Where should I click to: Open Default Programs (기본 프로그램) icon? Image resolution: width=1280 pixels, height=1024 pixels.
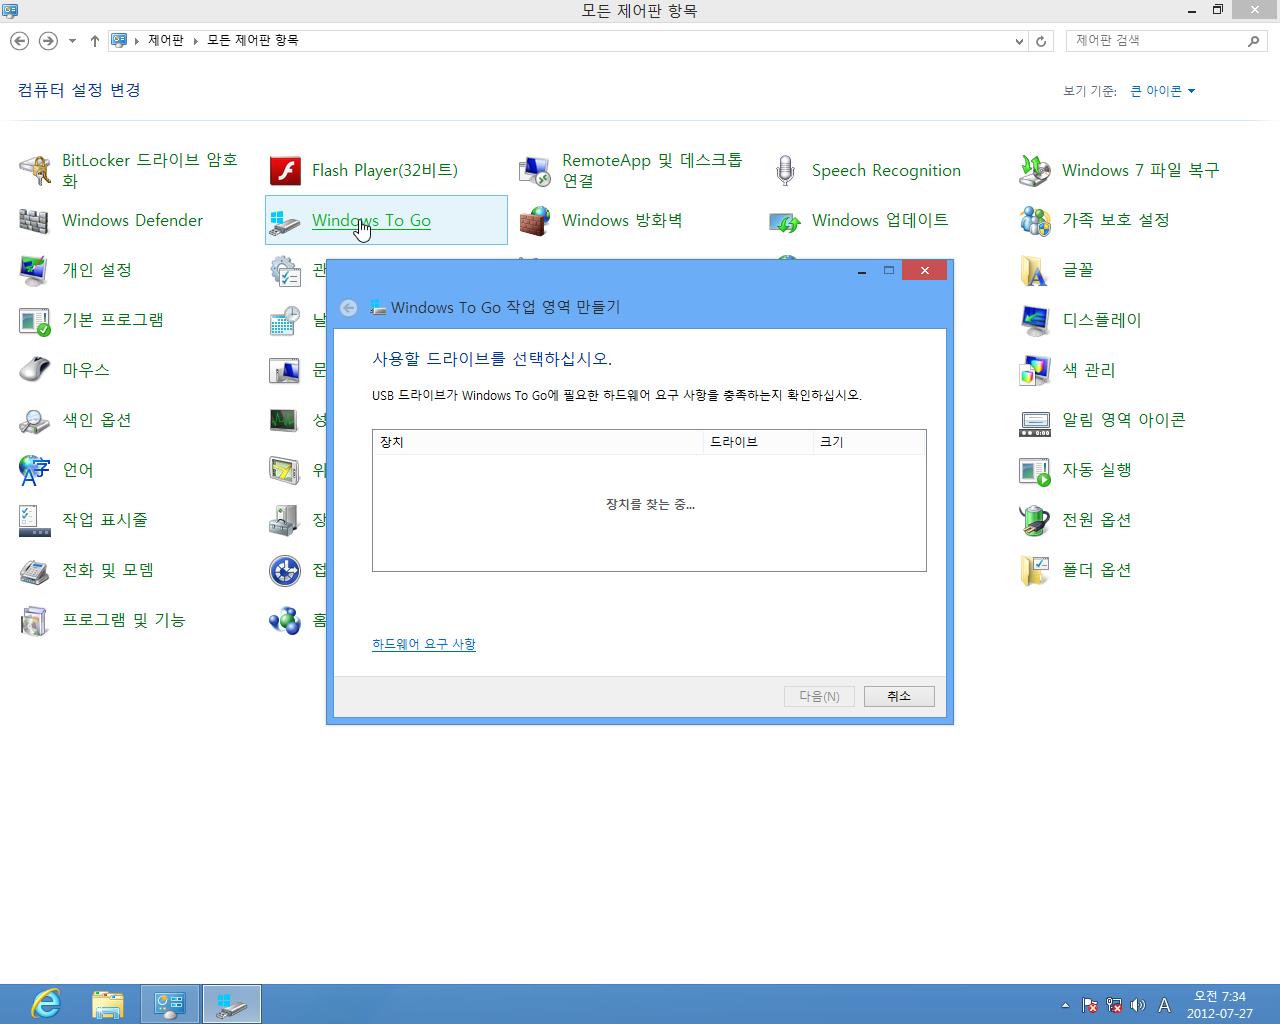(x=35, y=321)
